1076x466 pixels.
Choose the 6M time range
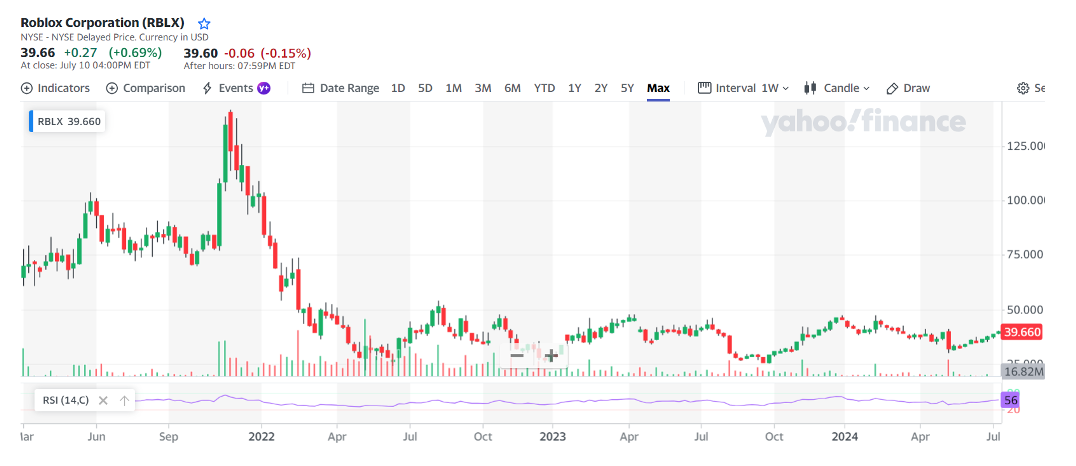point(512,88)
